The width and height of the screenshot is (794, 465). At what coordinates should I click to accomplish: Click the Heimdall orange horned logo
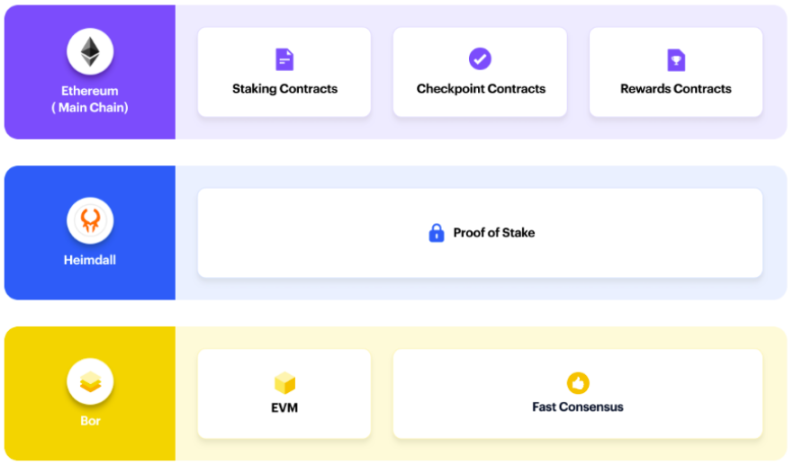[x=90, y=221]
